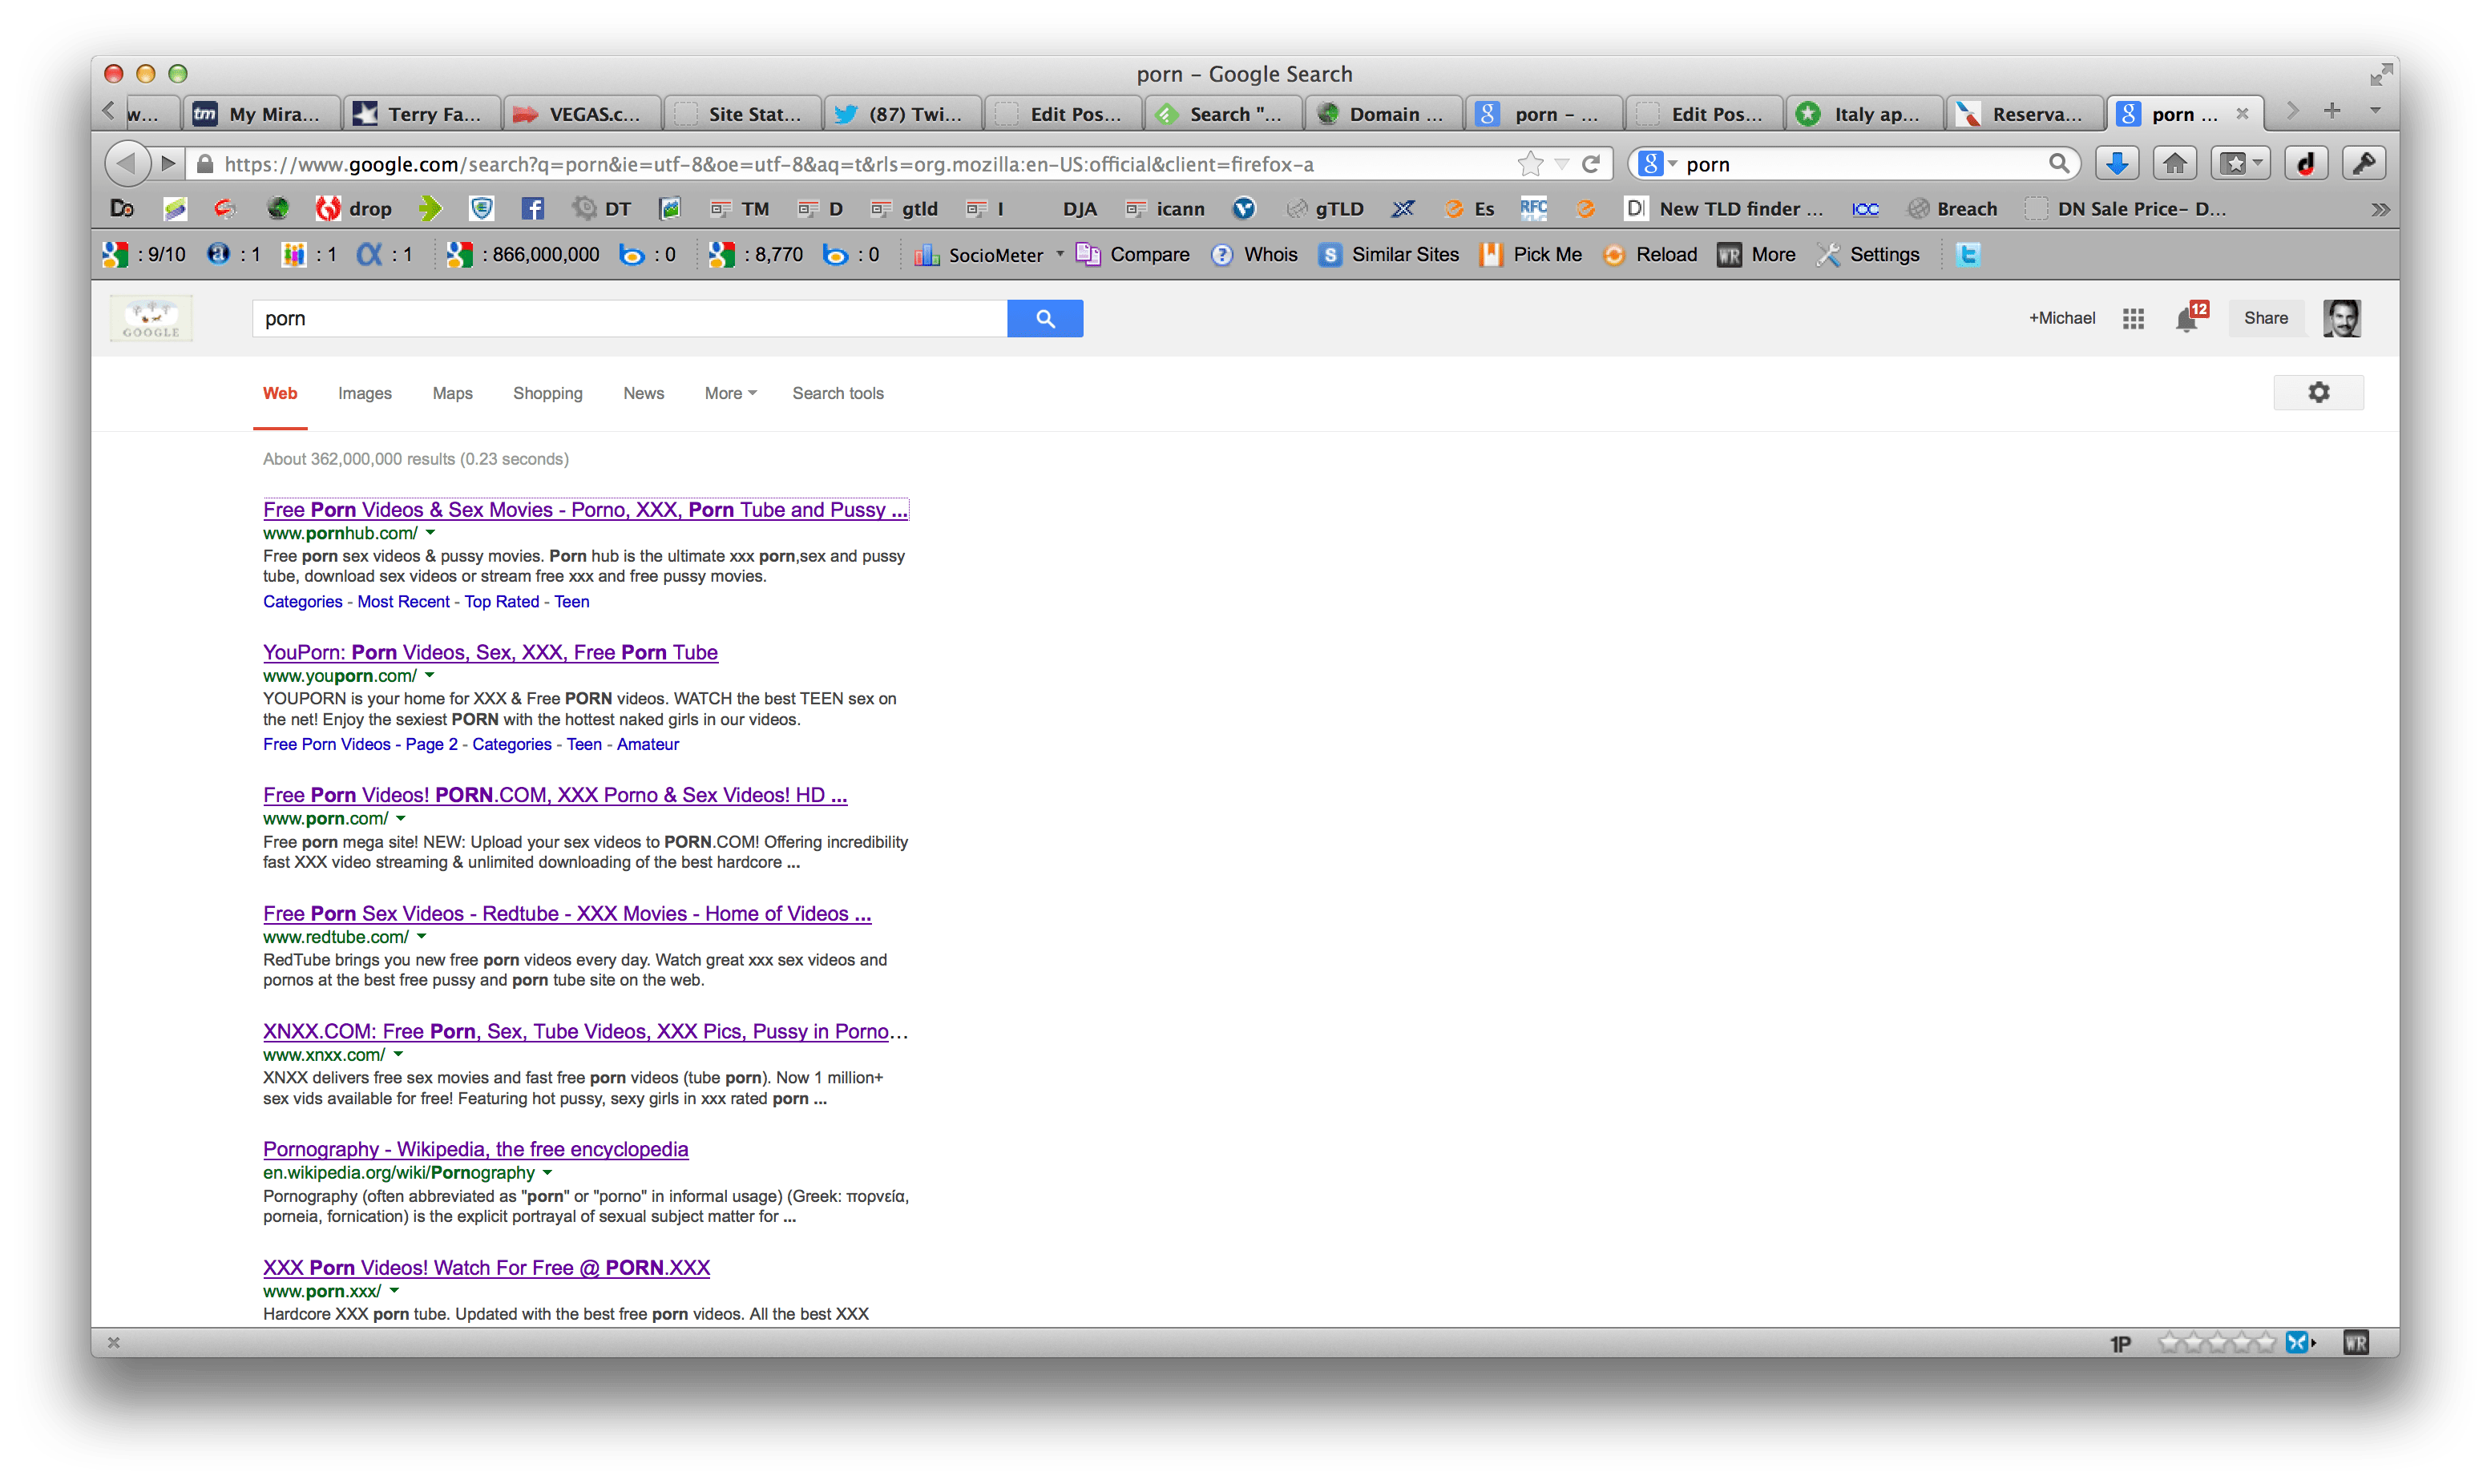This screenshot has height=1484, width=2491.
Task: Open the SocioMeter dropdown arrow
Action: (x=1060, y=254)
